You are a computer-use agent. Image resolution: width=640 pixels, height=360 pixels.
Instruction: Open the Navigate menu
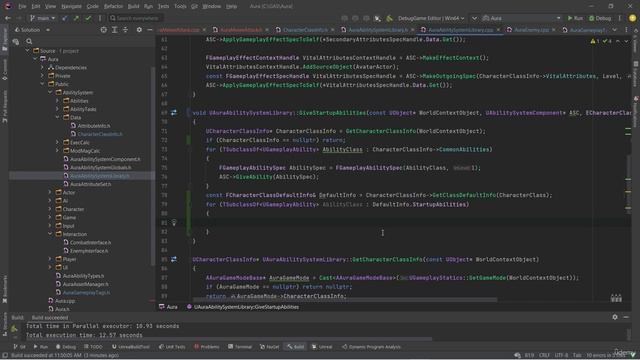71,7
